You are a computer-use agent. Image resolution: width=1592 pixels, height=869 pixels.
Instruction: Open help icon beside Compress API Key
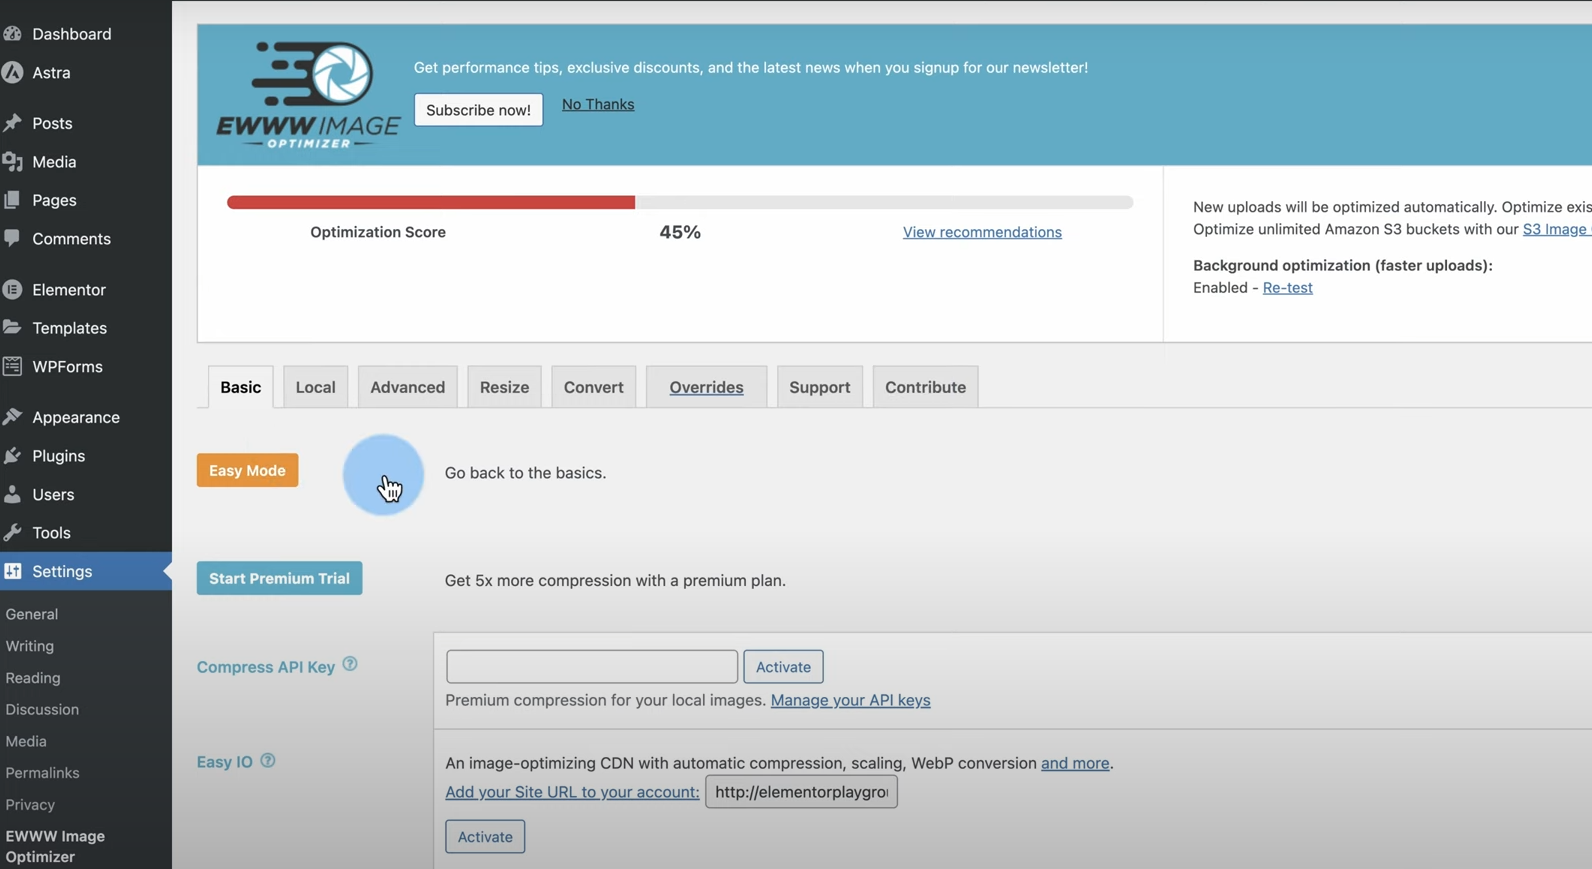click(x=350, y=664)
